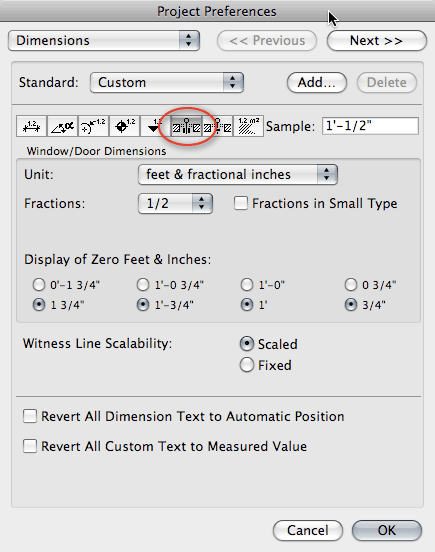Select the Radial Dimensions icon
The width and height of the screenshot is (435, 552).
pyautogui.click(x=93, y=126)
